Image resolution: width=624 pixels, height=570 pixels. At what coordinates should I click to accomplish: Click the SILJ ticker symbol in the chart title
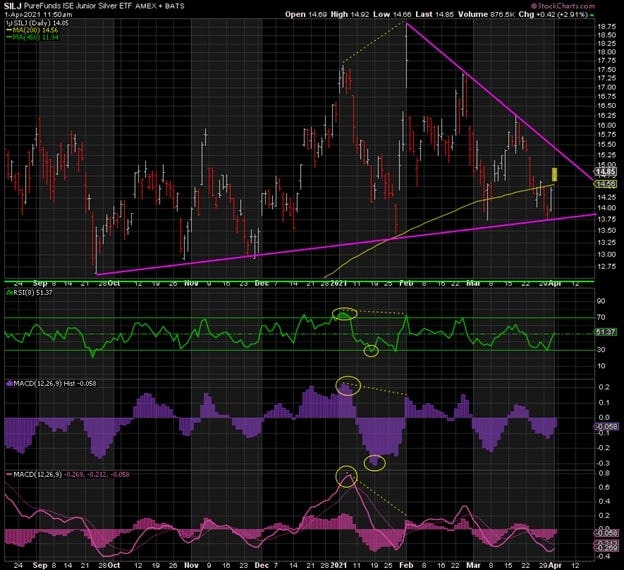click(x=12, y=6)
